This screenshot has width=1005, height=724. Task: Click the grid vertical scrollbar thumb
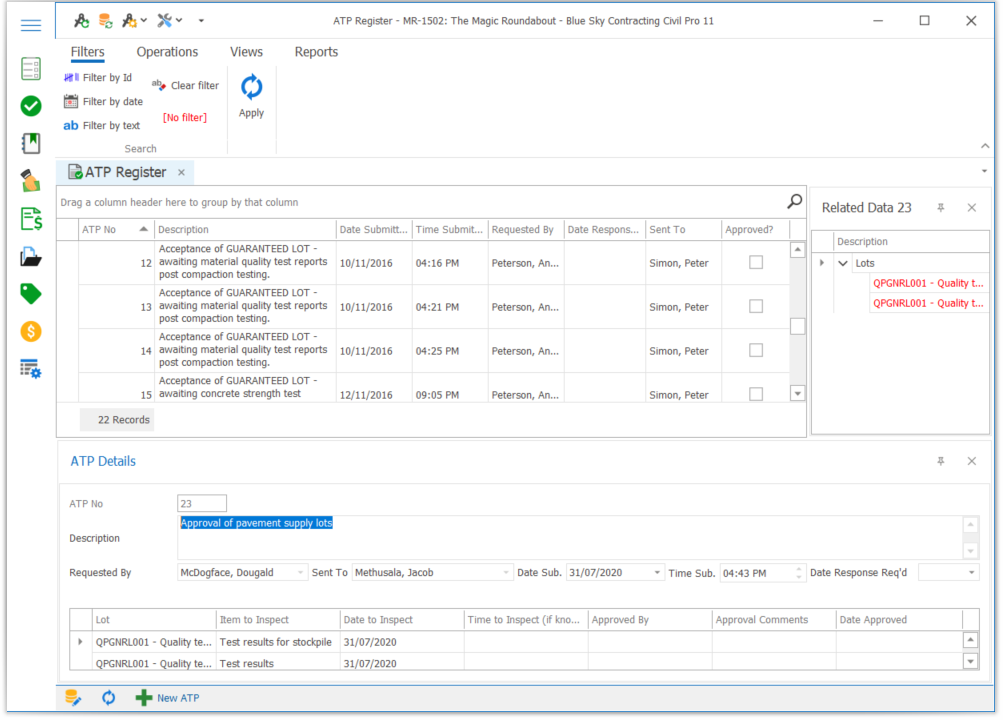(x=797, y=326)
